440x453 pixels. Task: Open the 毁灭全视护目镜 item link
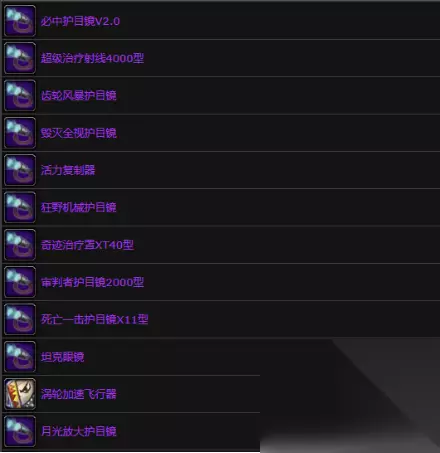coord(79,133)
